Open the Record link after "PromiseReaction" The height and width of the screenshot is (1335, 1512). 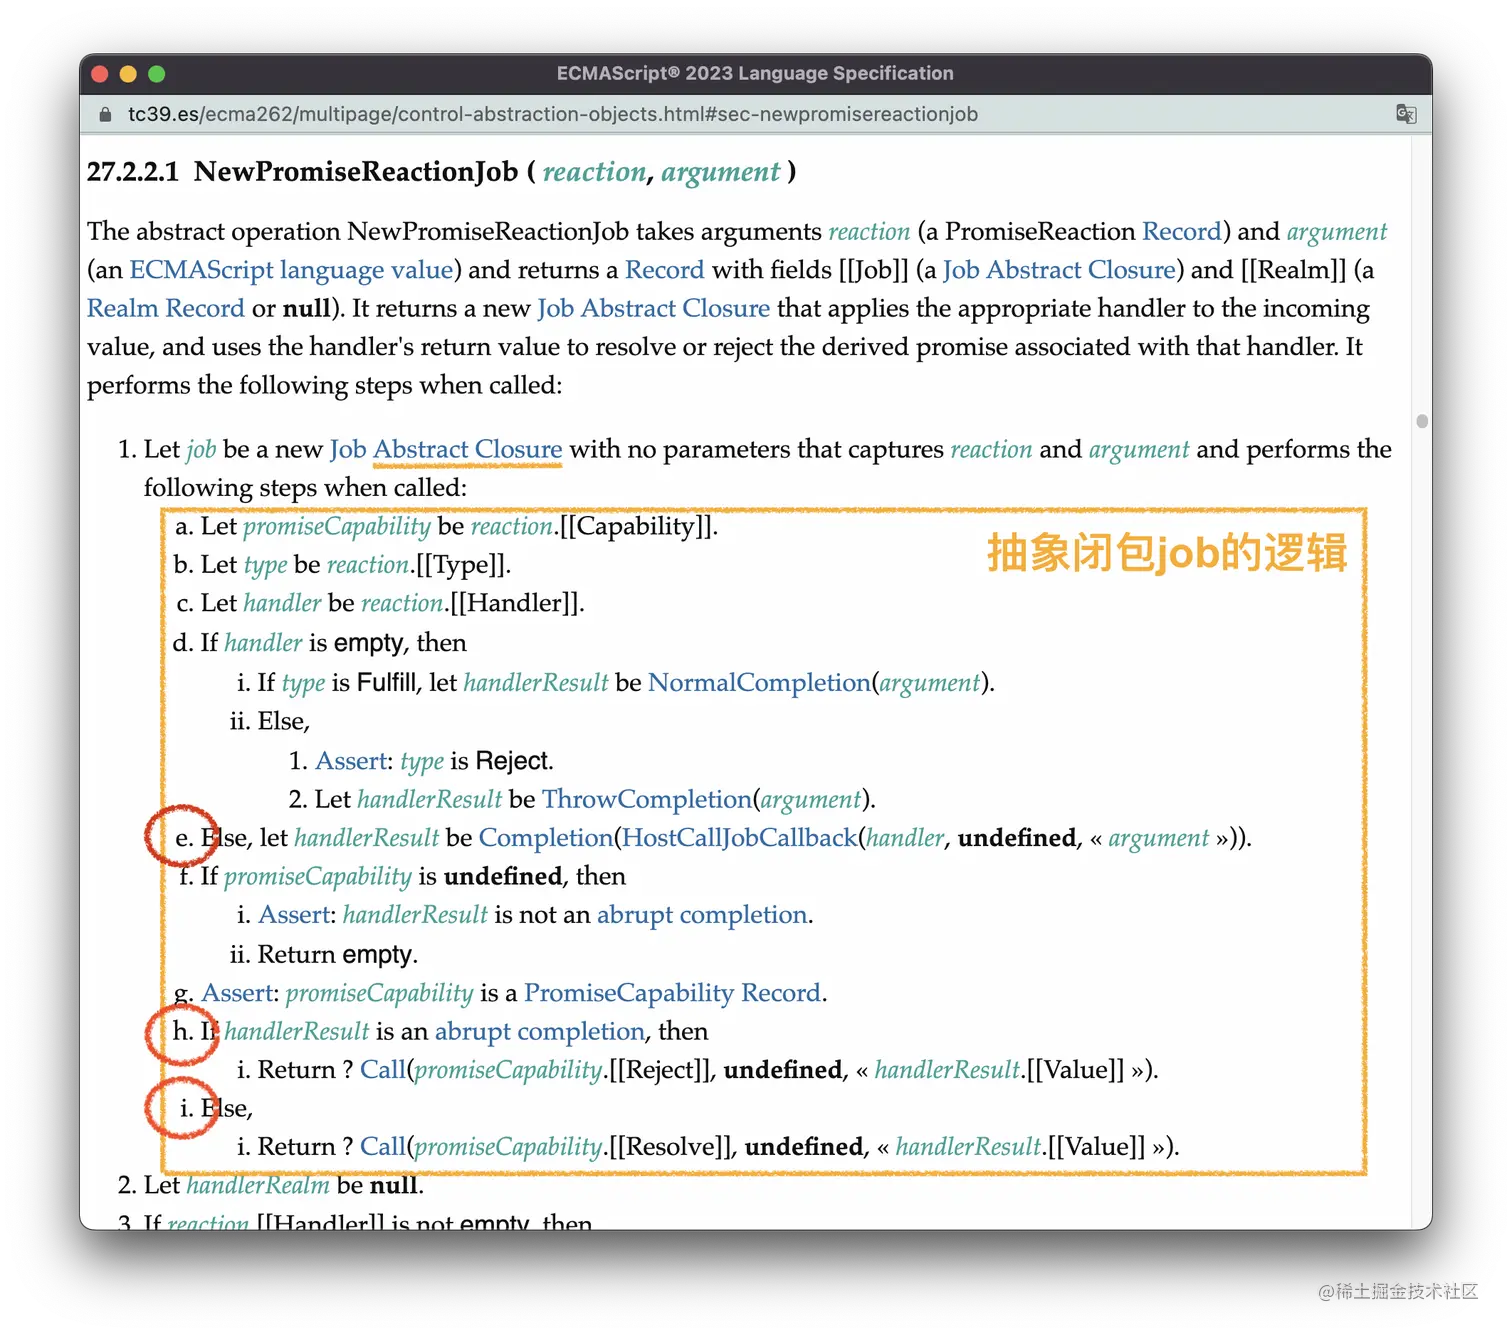[1182, 232]
